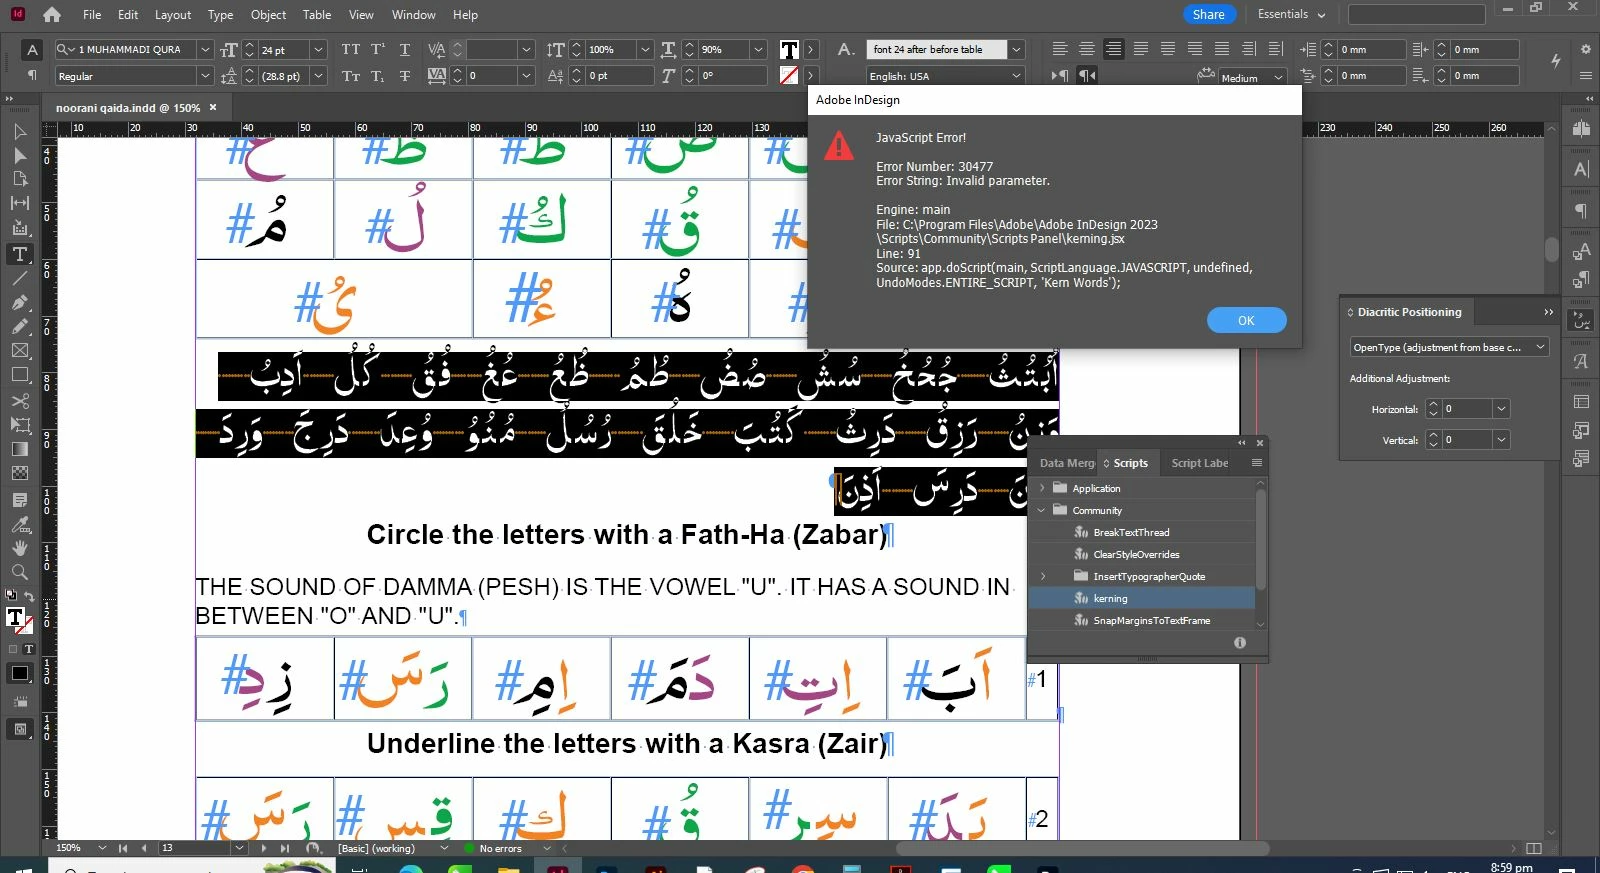Screen dimensions: 1600x873
Task: Click OK on JavaScript Error dialog
Action: [x=1246, y=320]
